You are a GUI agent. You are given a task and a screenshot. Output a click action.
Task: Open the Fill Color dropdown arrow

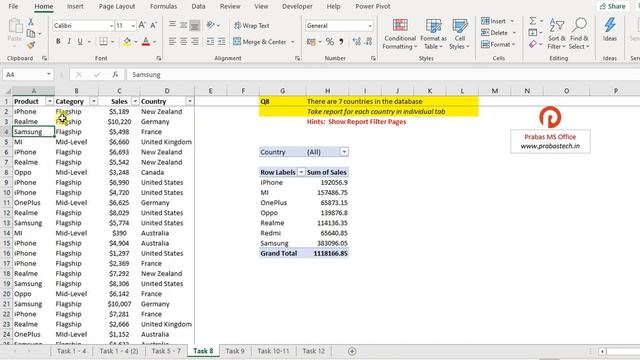(x=136, y=42)
